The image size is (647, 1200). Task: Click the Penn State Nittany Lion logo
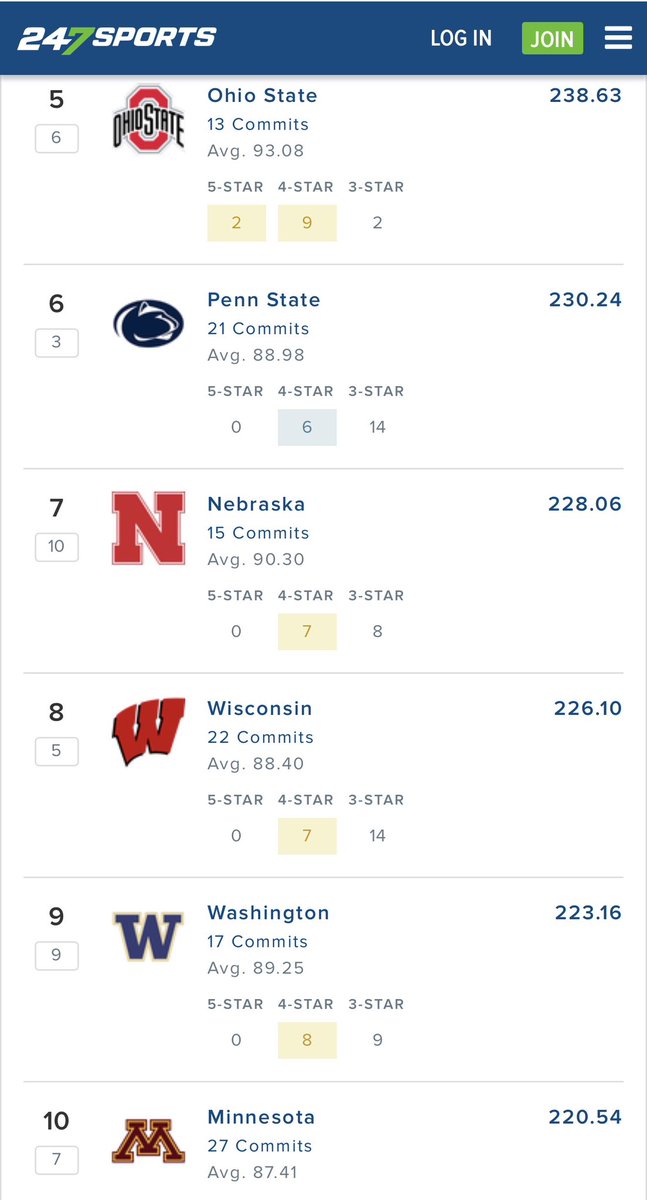tap(148, 324)
